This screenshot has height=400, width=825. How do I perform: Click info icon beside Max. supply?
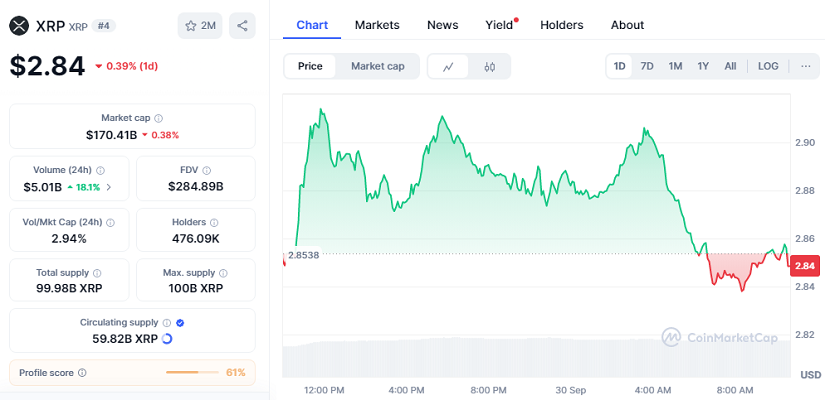coord(223,273)
